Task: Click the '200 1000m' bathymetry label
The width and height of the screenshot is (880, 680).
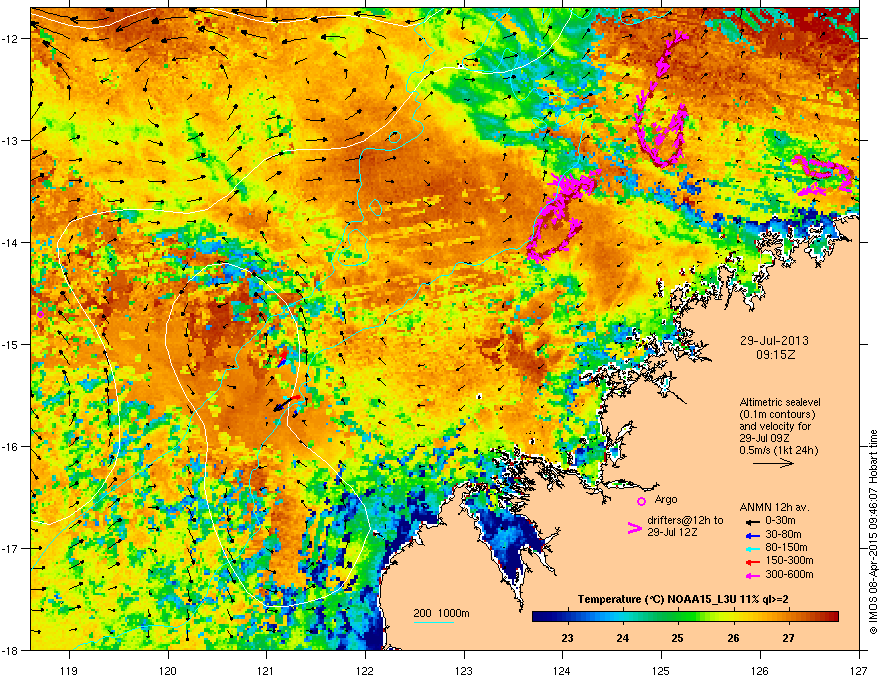Action: (442, 613)
